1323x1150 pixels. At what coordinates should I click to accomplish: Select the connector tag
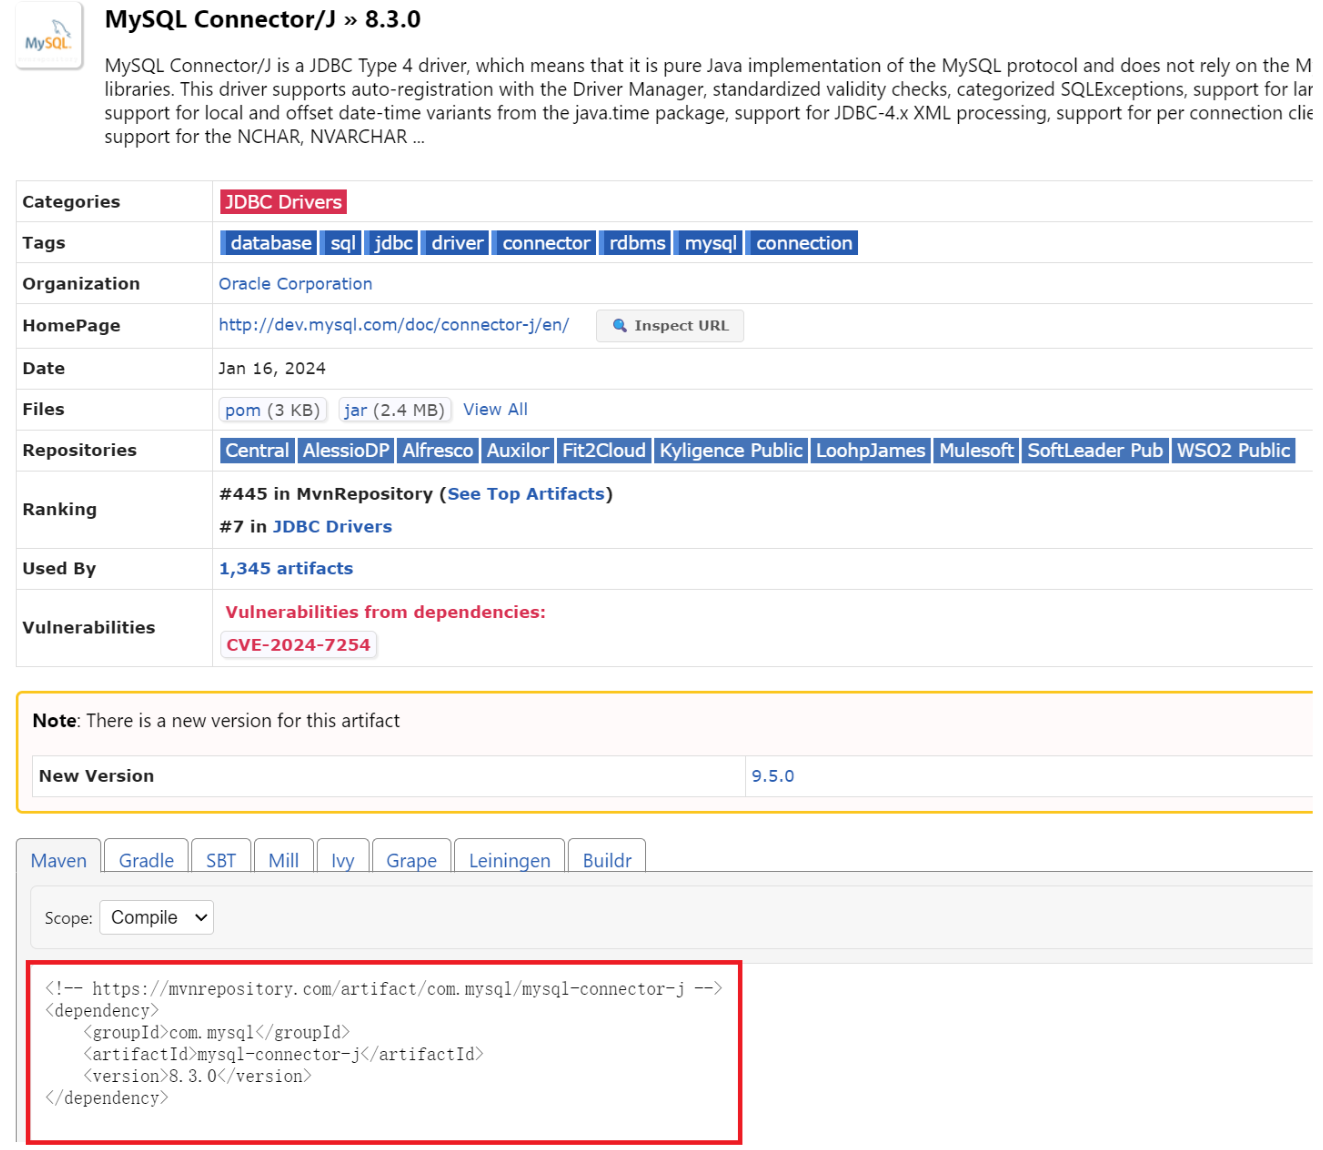[545, 243]
